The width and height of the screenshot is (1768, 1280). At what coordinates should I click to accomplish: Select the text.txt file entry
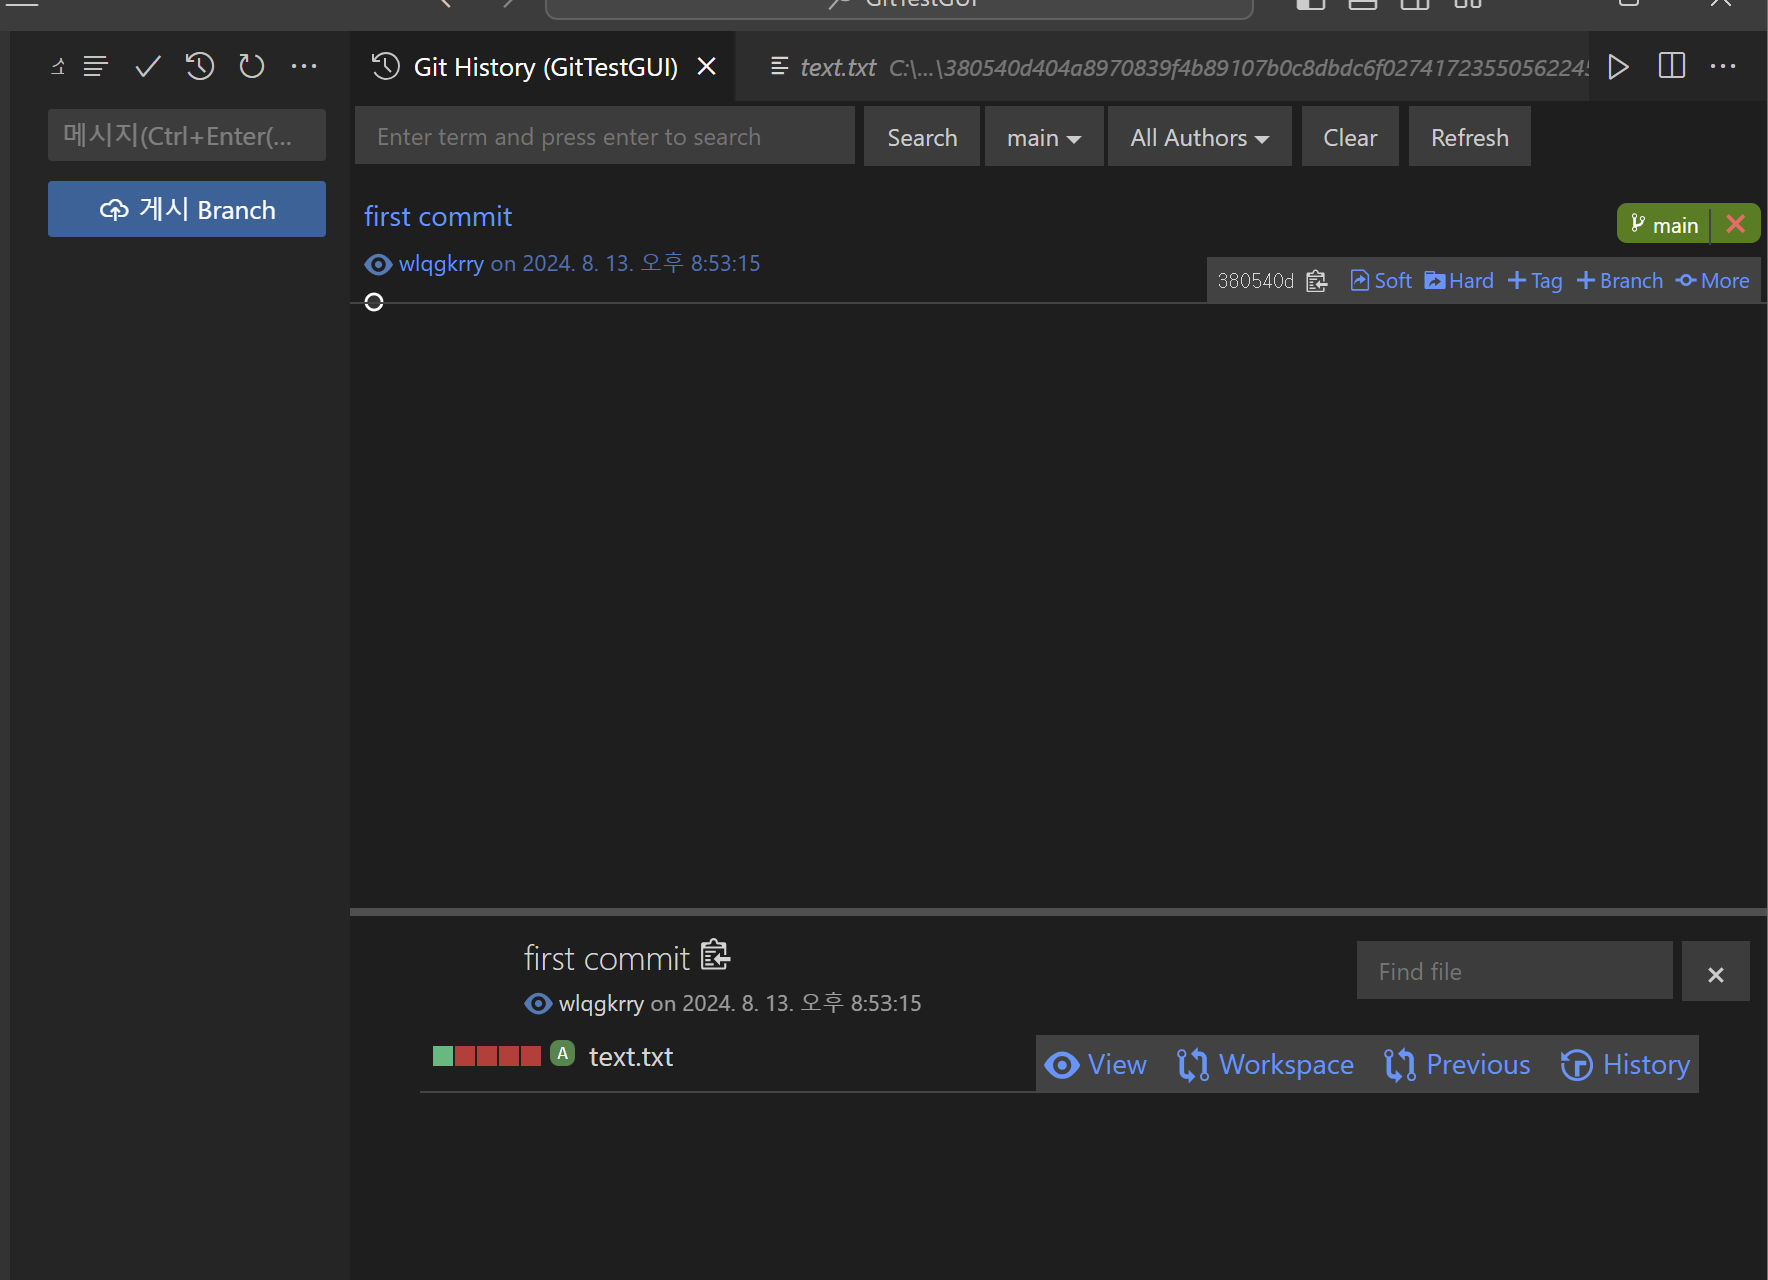[631, 1057]
